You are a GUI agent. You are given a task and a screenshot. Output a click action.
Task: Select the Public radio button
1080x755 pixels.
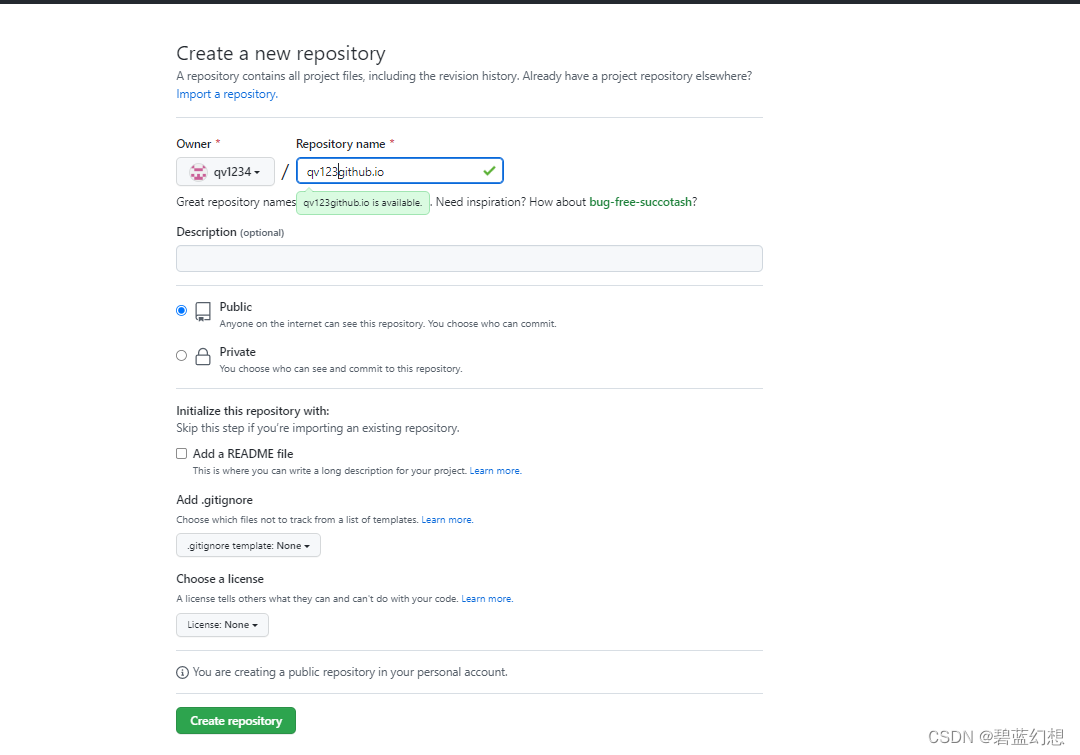point(181,310)
